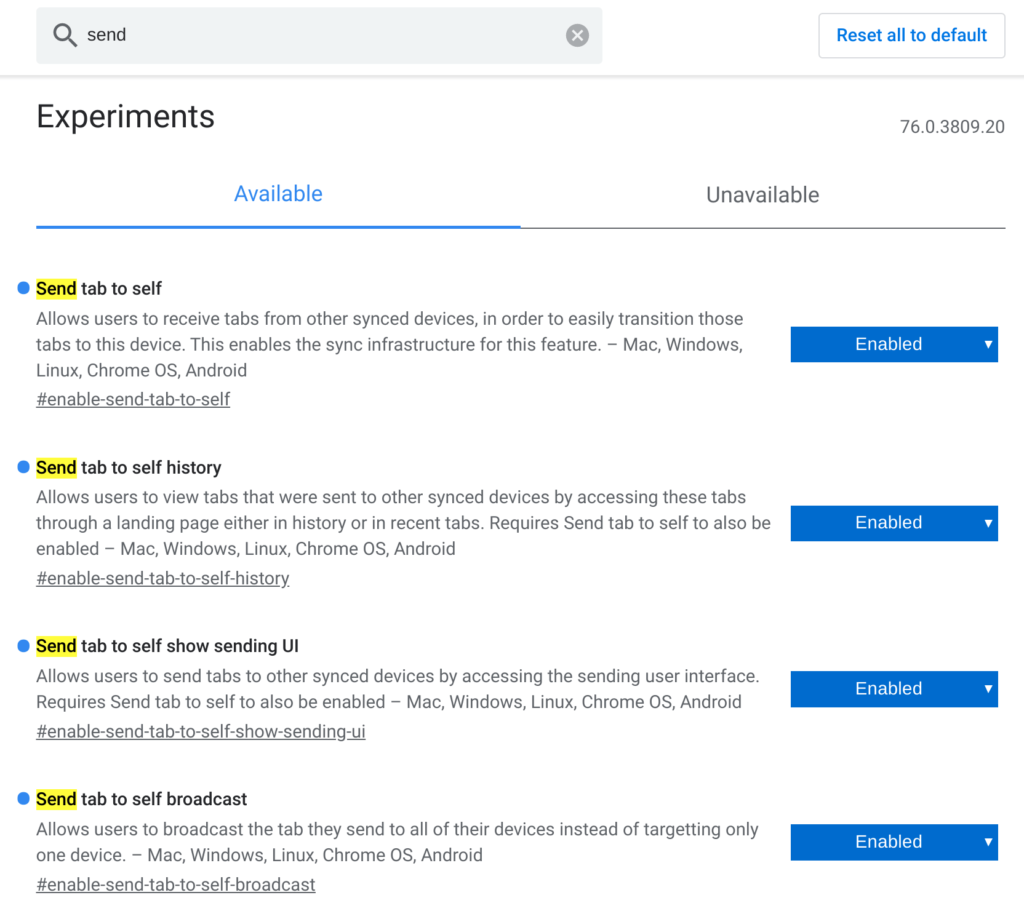Image resolution: width=1024 pixels, height=903 pixels.
Task: Switch to the Unavailable tab
Action: 762,195
